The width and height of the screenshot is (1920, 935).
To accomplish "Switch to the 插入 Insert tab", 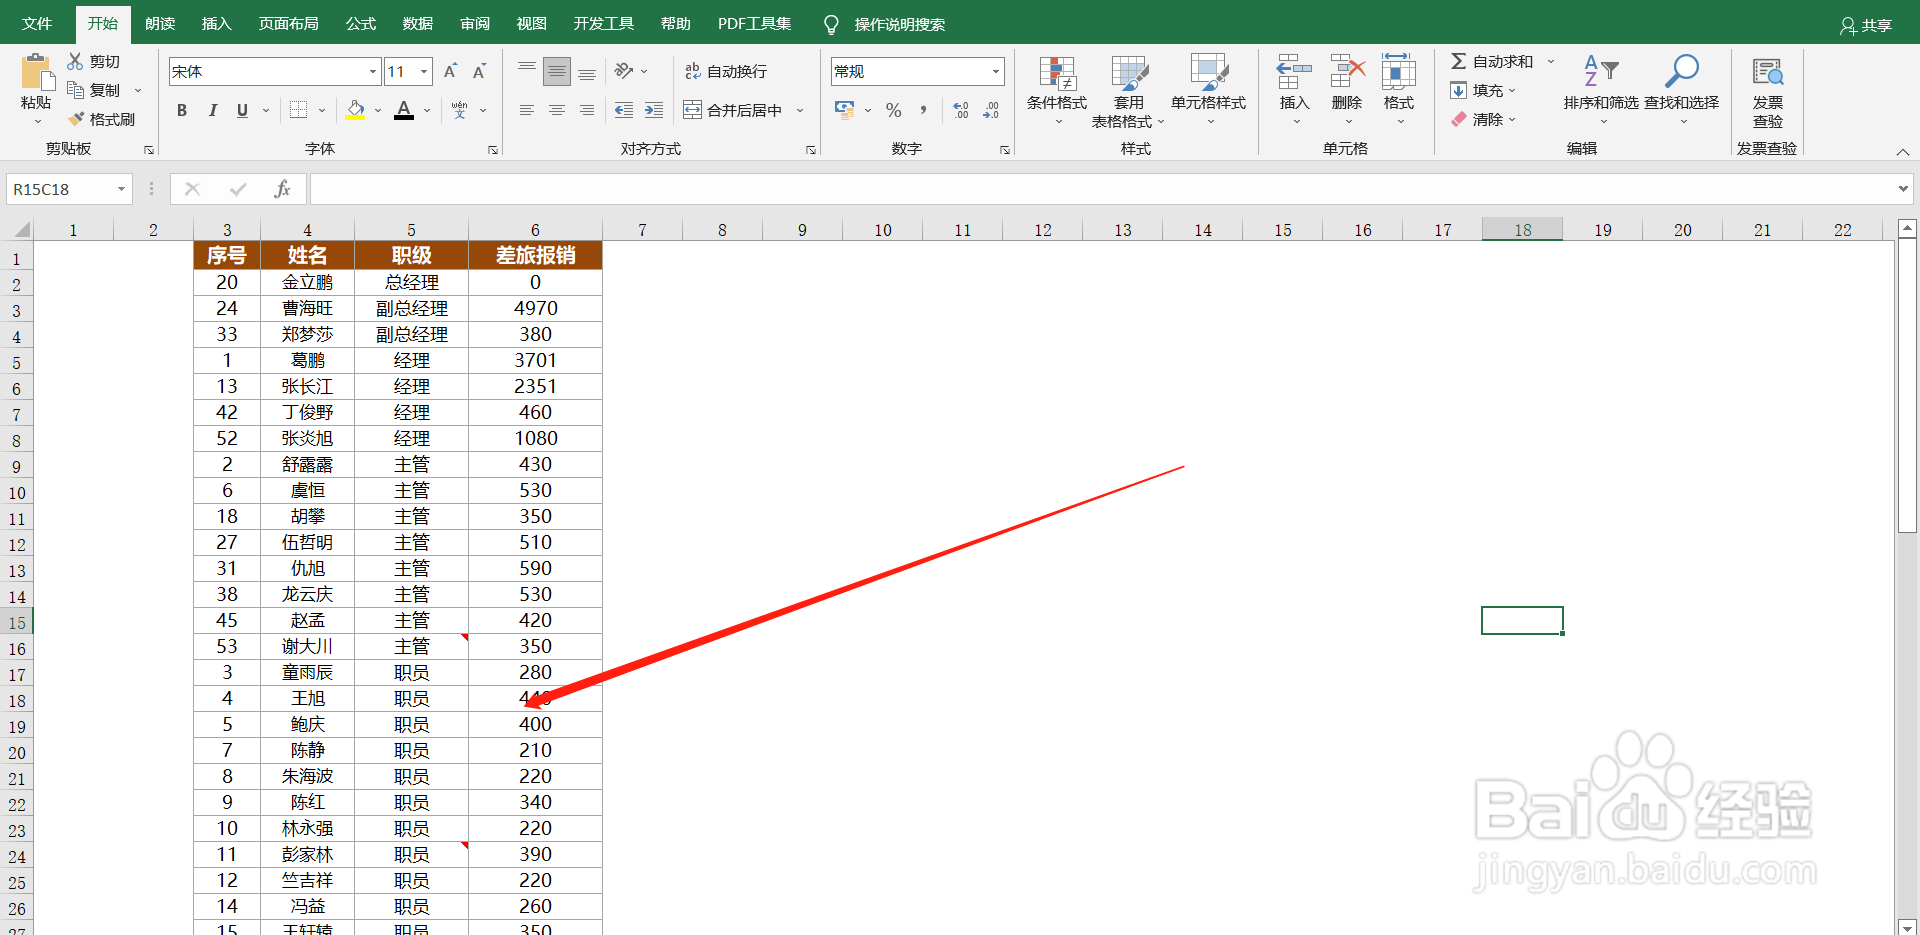I will (x=216, y=23).
